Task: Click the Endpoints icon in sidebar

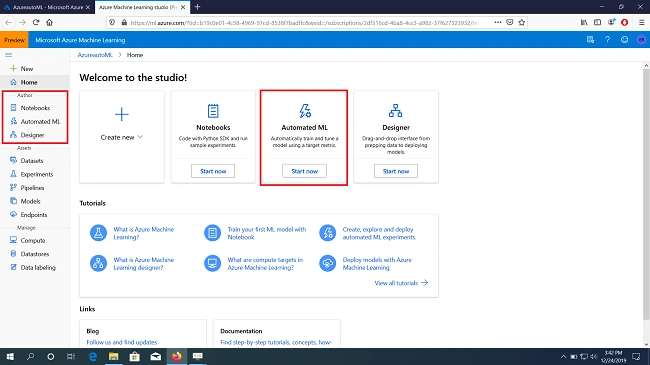Action: 13,214
